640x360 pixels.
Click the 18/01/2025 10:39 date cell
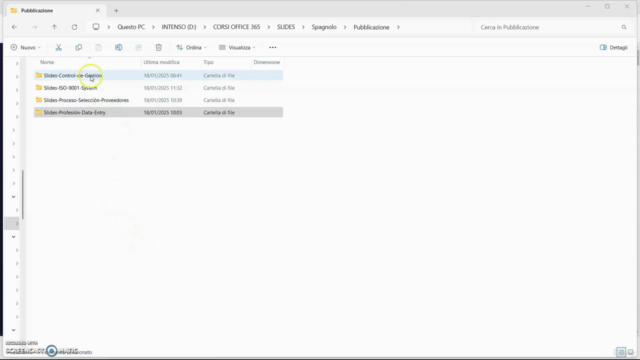(163, 100)
